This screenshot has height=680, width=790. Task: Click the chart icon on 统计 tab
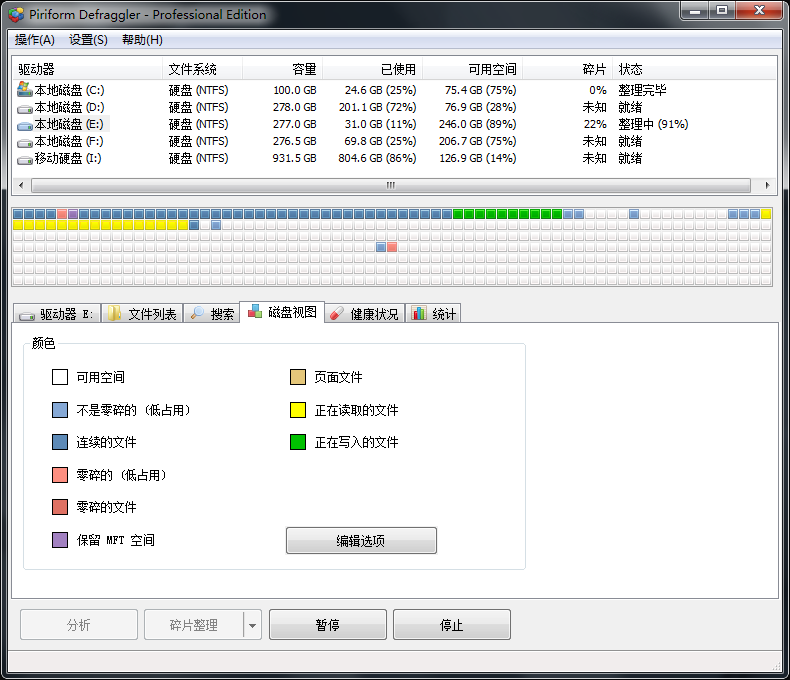[419, 313]
